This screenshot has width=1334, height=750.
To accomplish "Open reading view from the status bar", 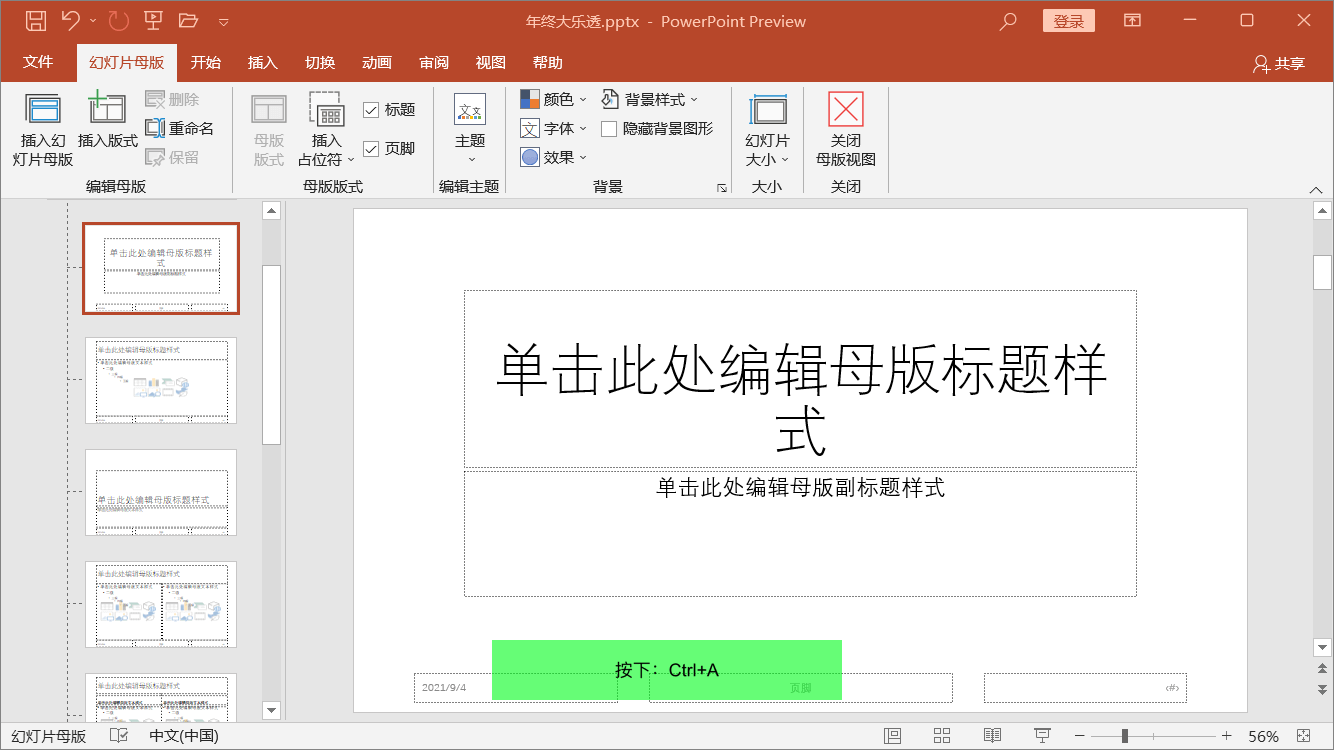I will 992,736.
